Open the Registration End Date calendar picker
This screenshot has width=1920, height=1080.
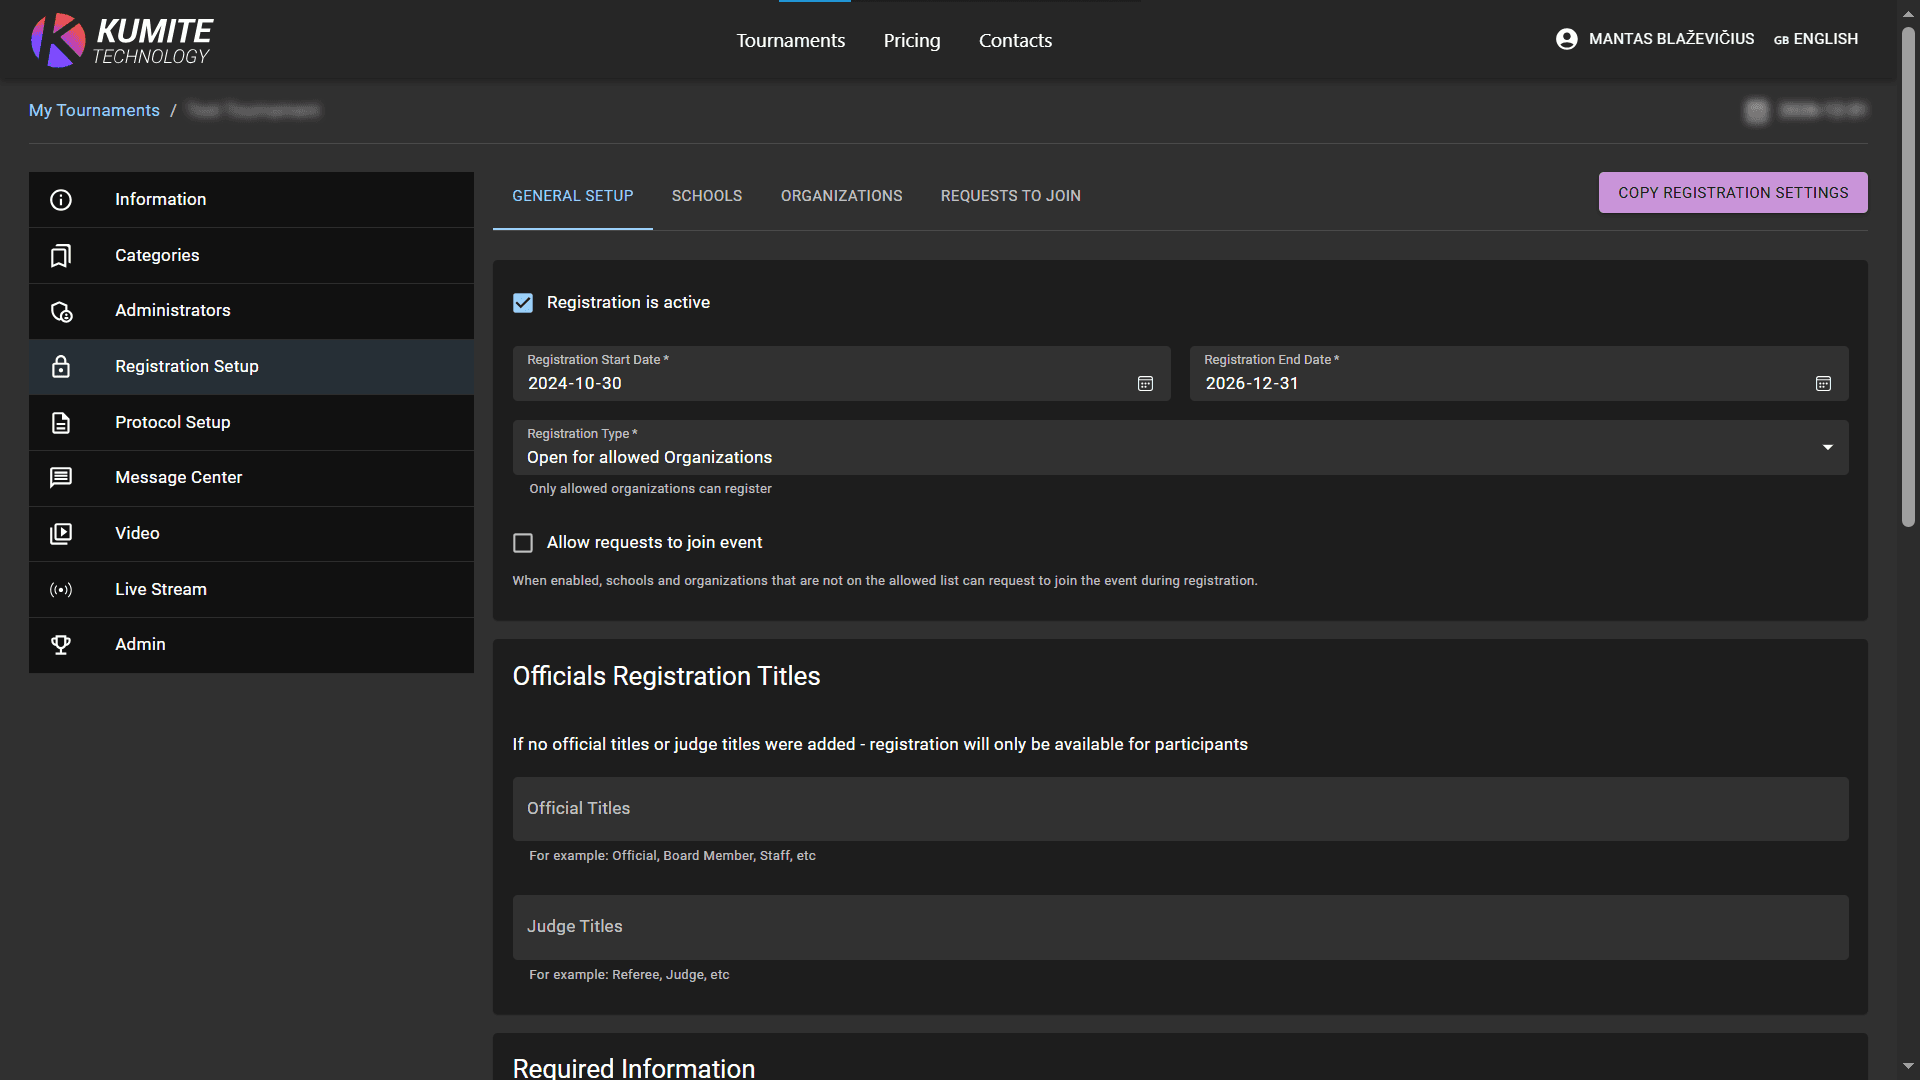[1823, 383]
